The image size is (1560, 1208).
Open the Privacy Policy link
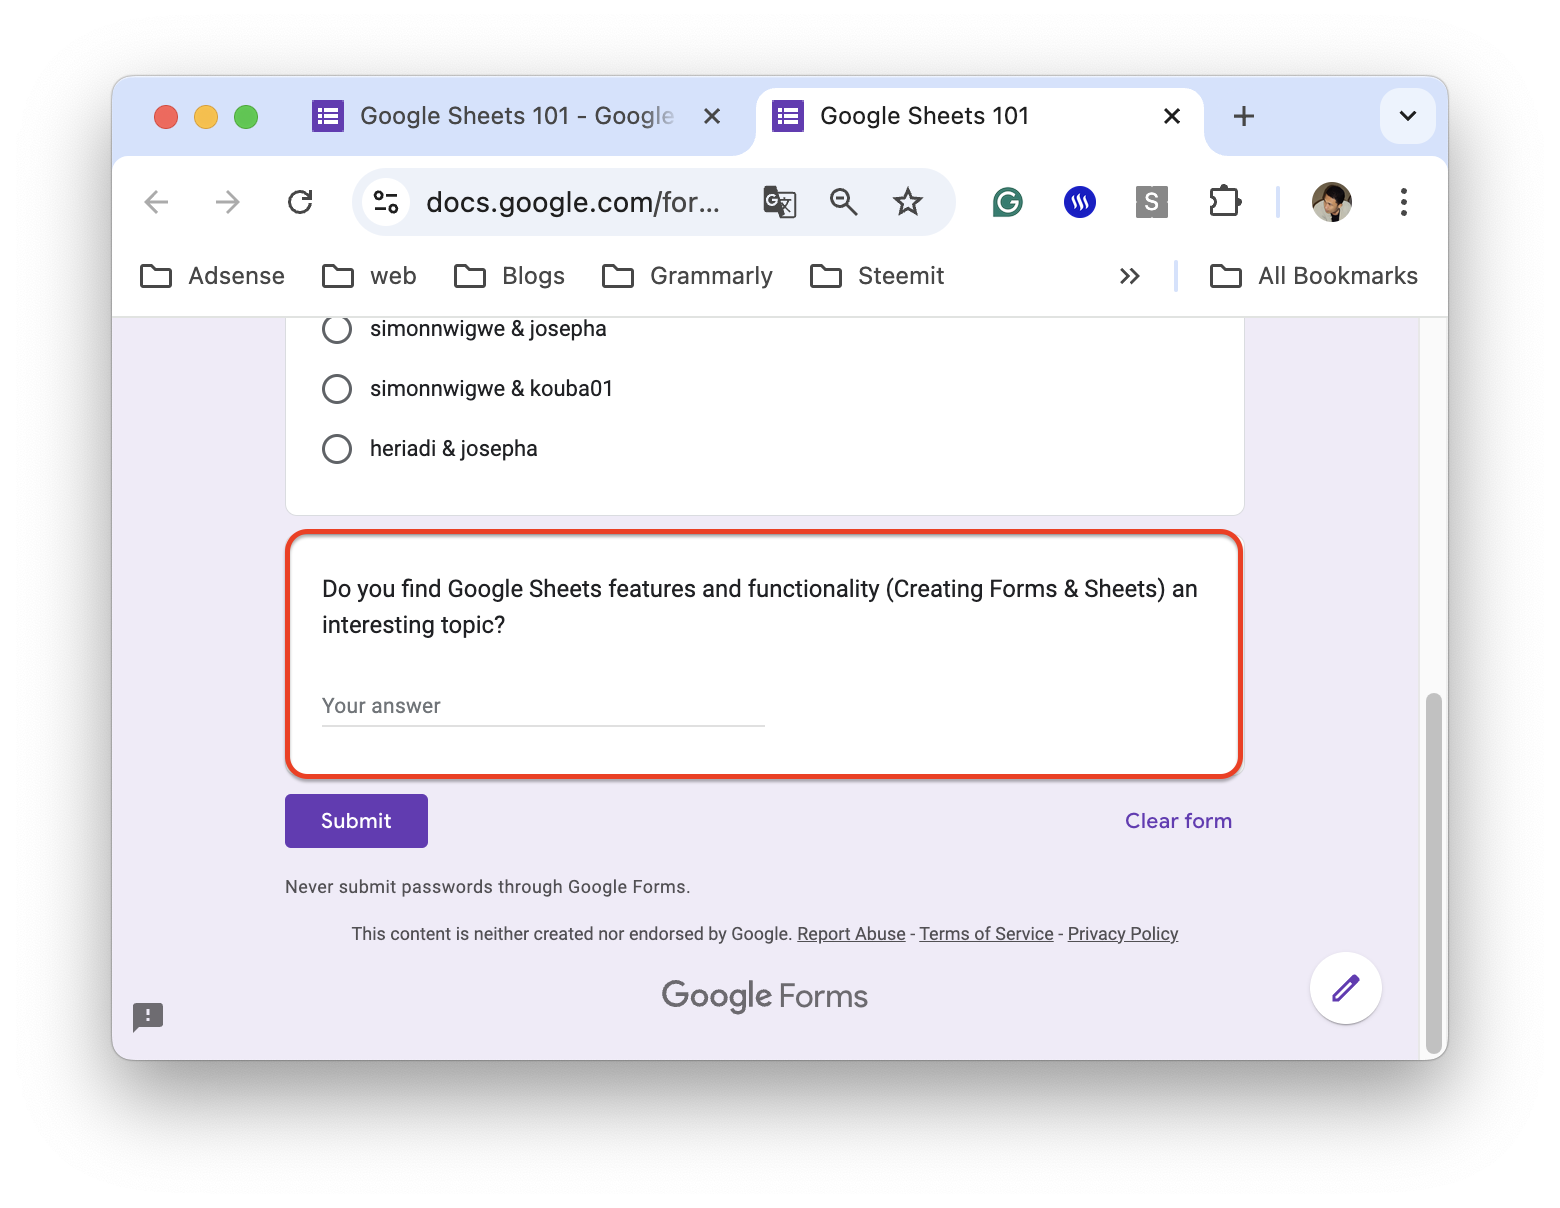point(1123,934)
